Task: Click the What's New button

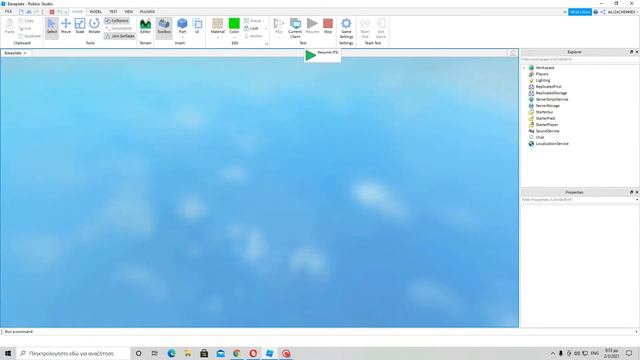Action: (580, 12)
